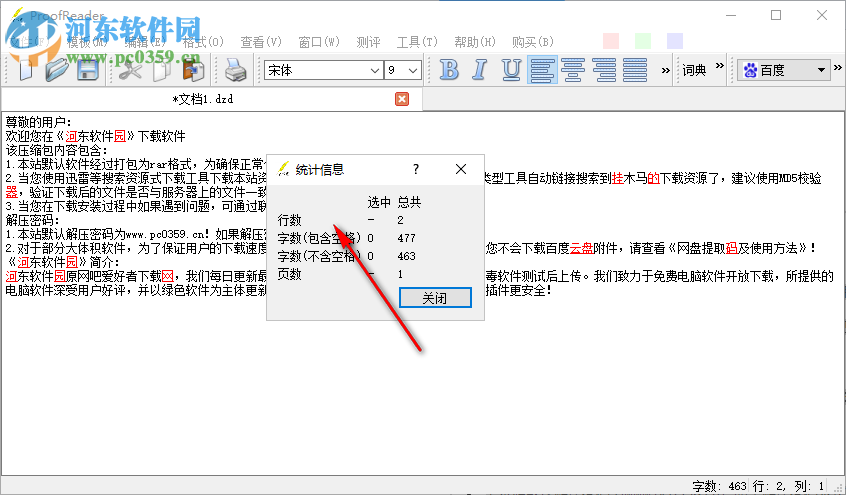
Task: Center align the text
Action: tap(573, 70)
